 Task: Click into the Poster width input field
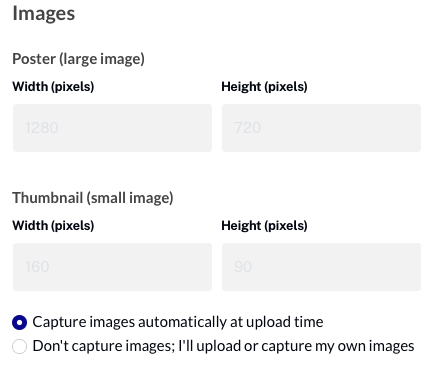click(x=112, y=128)
